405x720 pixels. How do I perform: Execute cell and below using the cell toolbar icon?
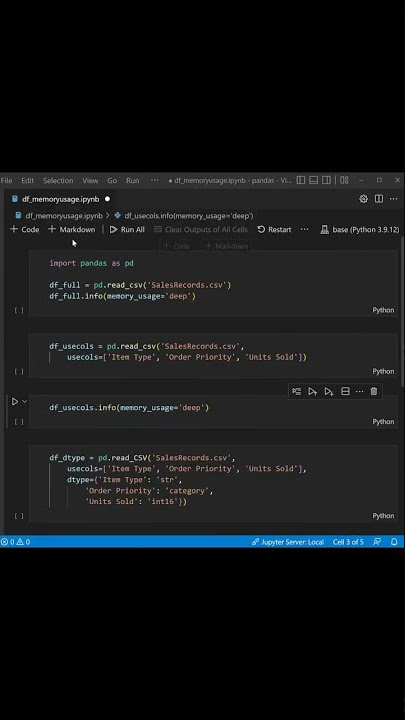pos(329,391)
